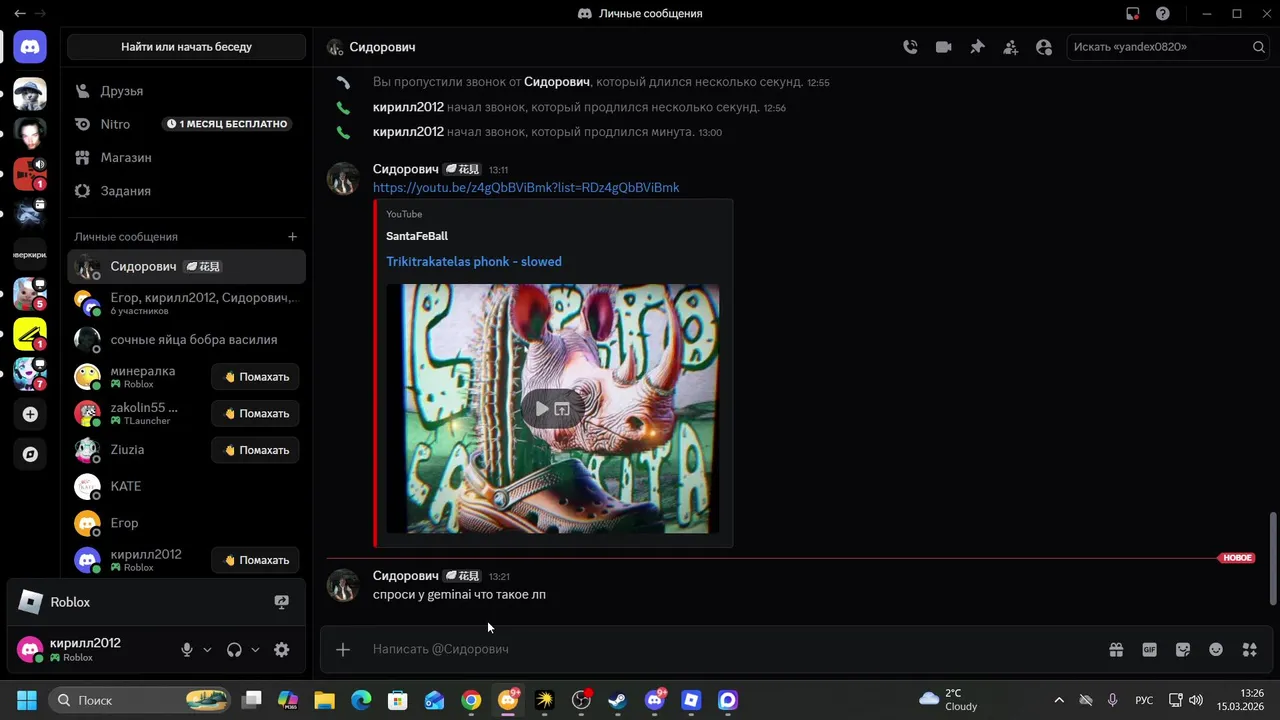
Task: Toggle headphones deafen
Action: pos(234,650)
